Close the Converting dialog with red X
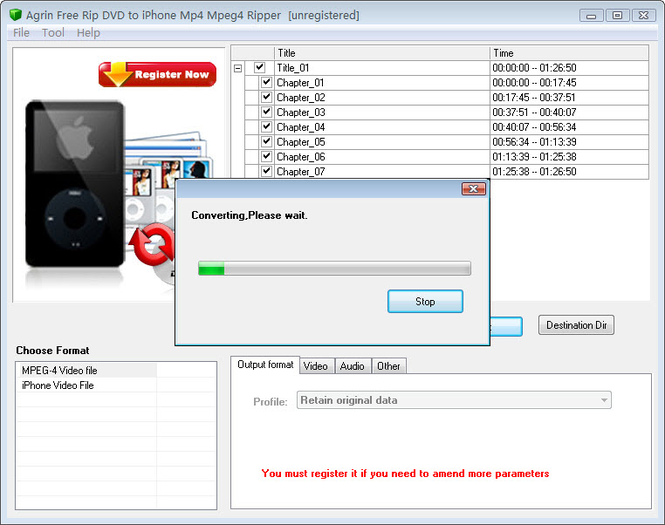This screenshot has height=525, width=665. tap(473, 189)
